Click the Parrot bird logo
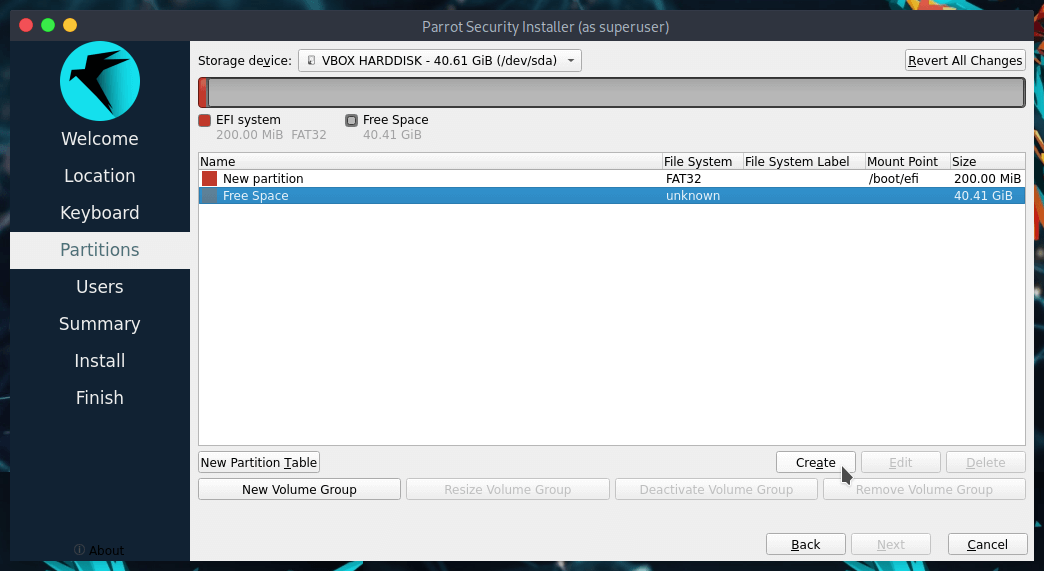The width and height of the screenshot is (1044, 571). tap(99, 82)
